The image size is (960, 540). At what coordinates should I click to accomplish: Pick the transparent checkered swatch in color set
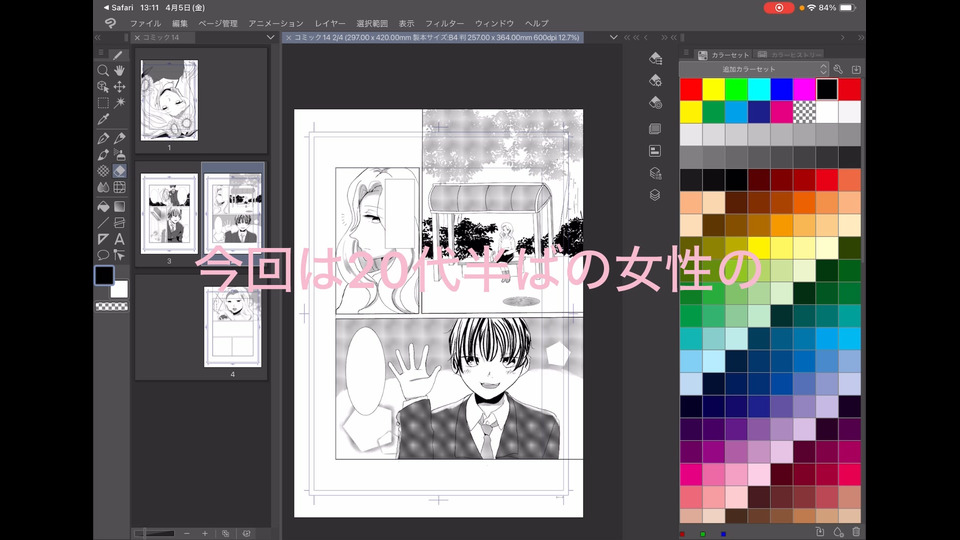804,112
